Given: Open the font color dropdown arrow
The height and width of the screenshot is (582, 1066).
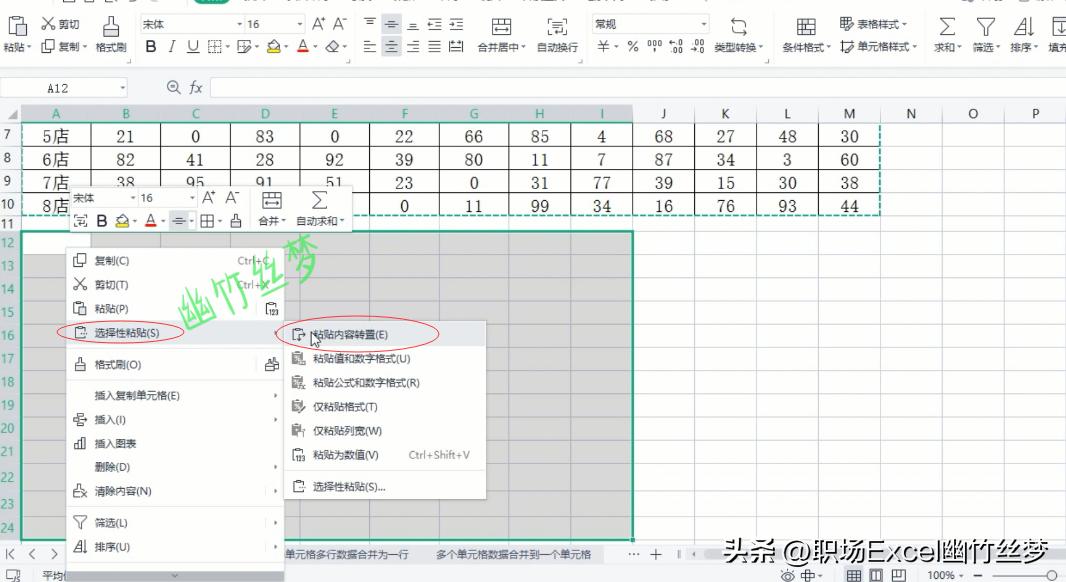Looking at the screenshot, I should click(x=313, y=46).
